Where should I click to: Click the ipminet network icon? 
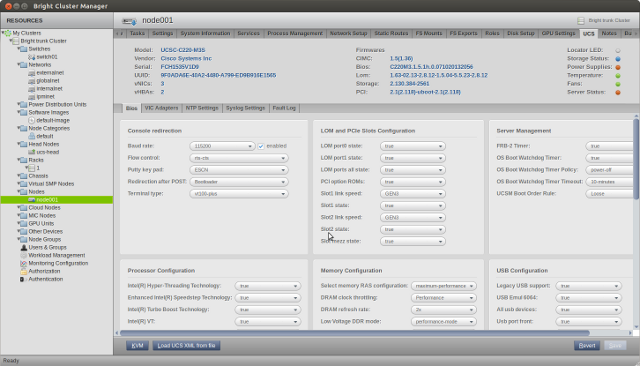pyautogui.click(x=31, y=97)
